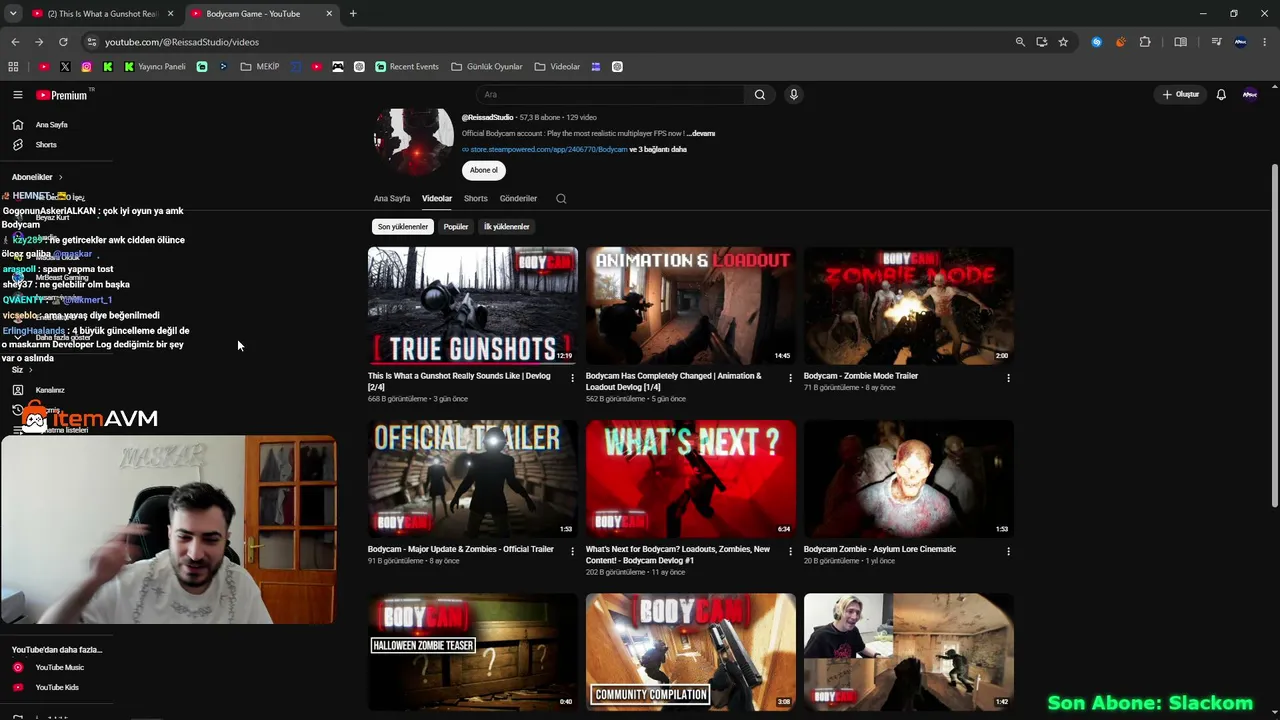Open options for True Gunshots devlog video
1280x720 pixels.
click(572, 378)
